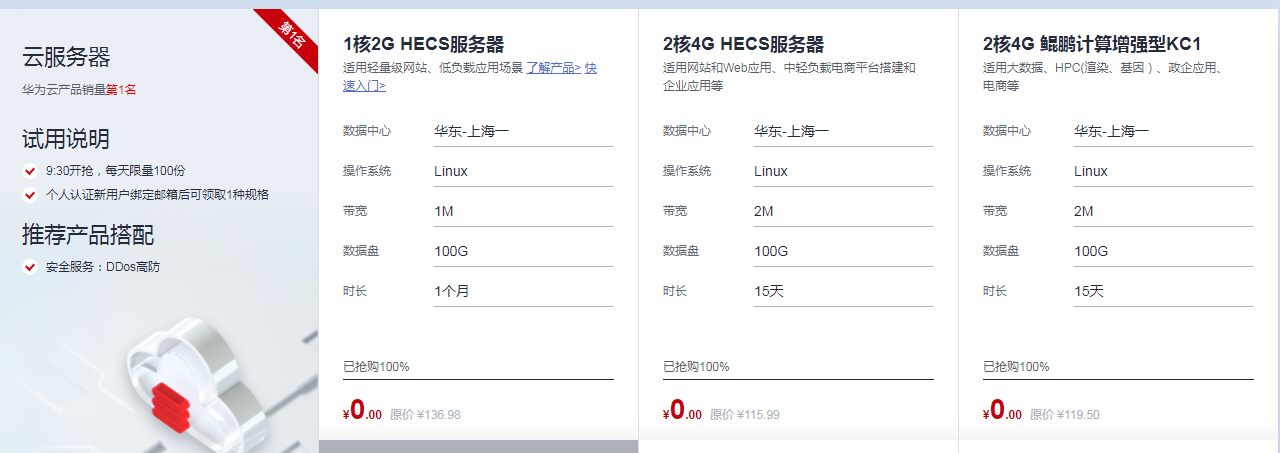The width and height of the screenshot is (1280, 453).
Task: Click 100G data disk in 1核2G card
Action: coord(451,251)
